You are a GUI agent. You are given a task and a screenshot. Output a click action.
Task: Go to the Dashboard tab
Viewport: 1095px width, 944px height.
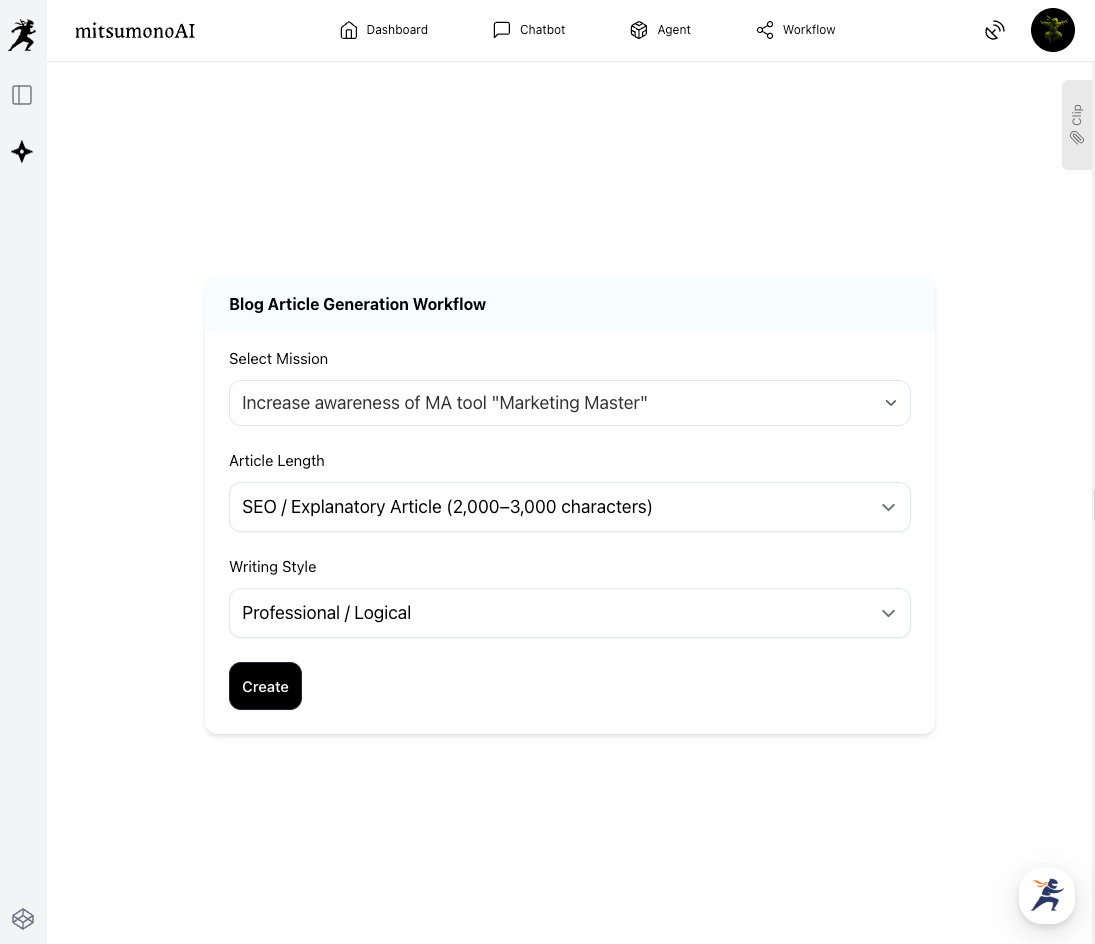(x=384, y=30)
